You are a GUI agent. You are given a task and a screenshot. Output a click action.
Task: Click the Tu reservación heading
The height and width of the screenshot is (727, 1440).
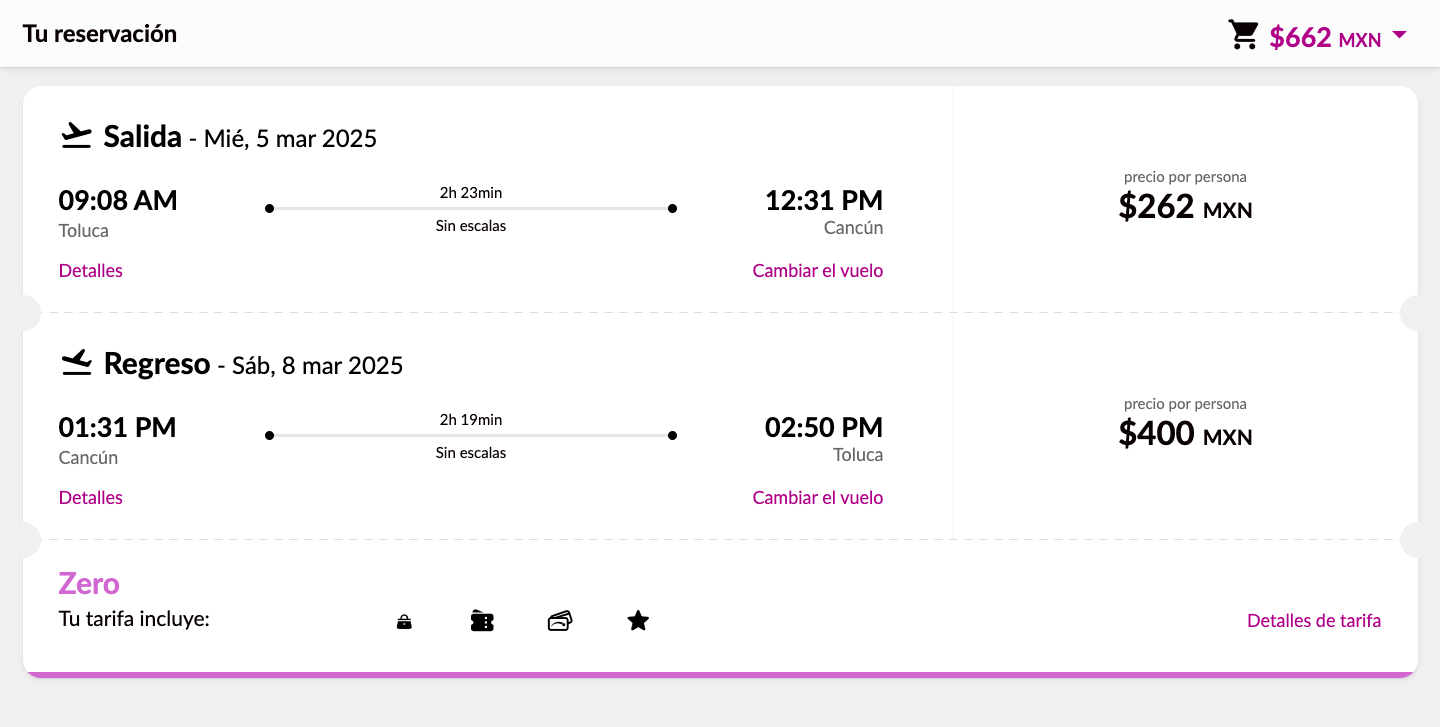[100, 33]
